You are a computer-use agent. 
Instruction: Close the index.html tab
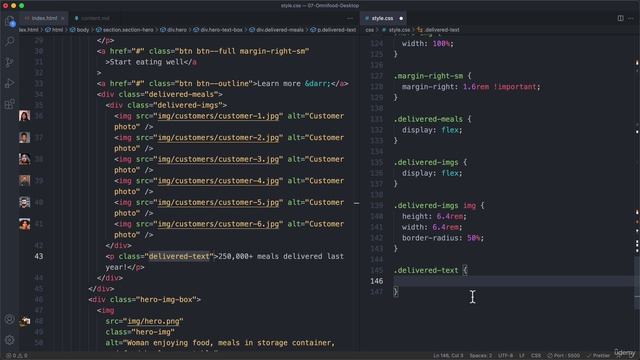(x=62, y=18)
